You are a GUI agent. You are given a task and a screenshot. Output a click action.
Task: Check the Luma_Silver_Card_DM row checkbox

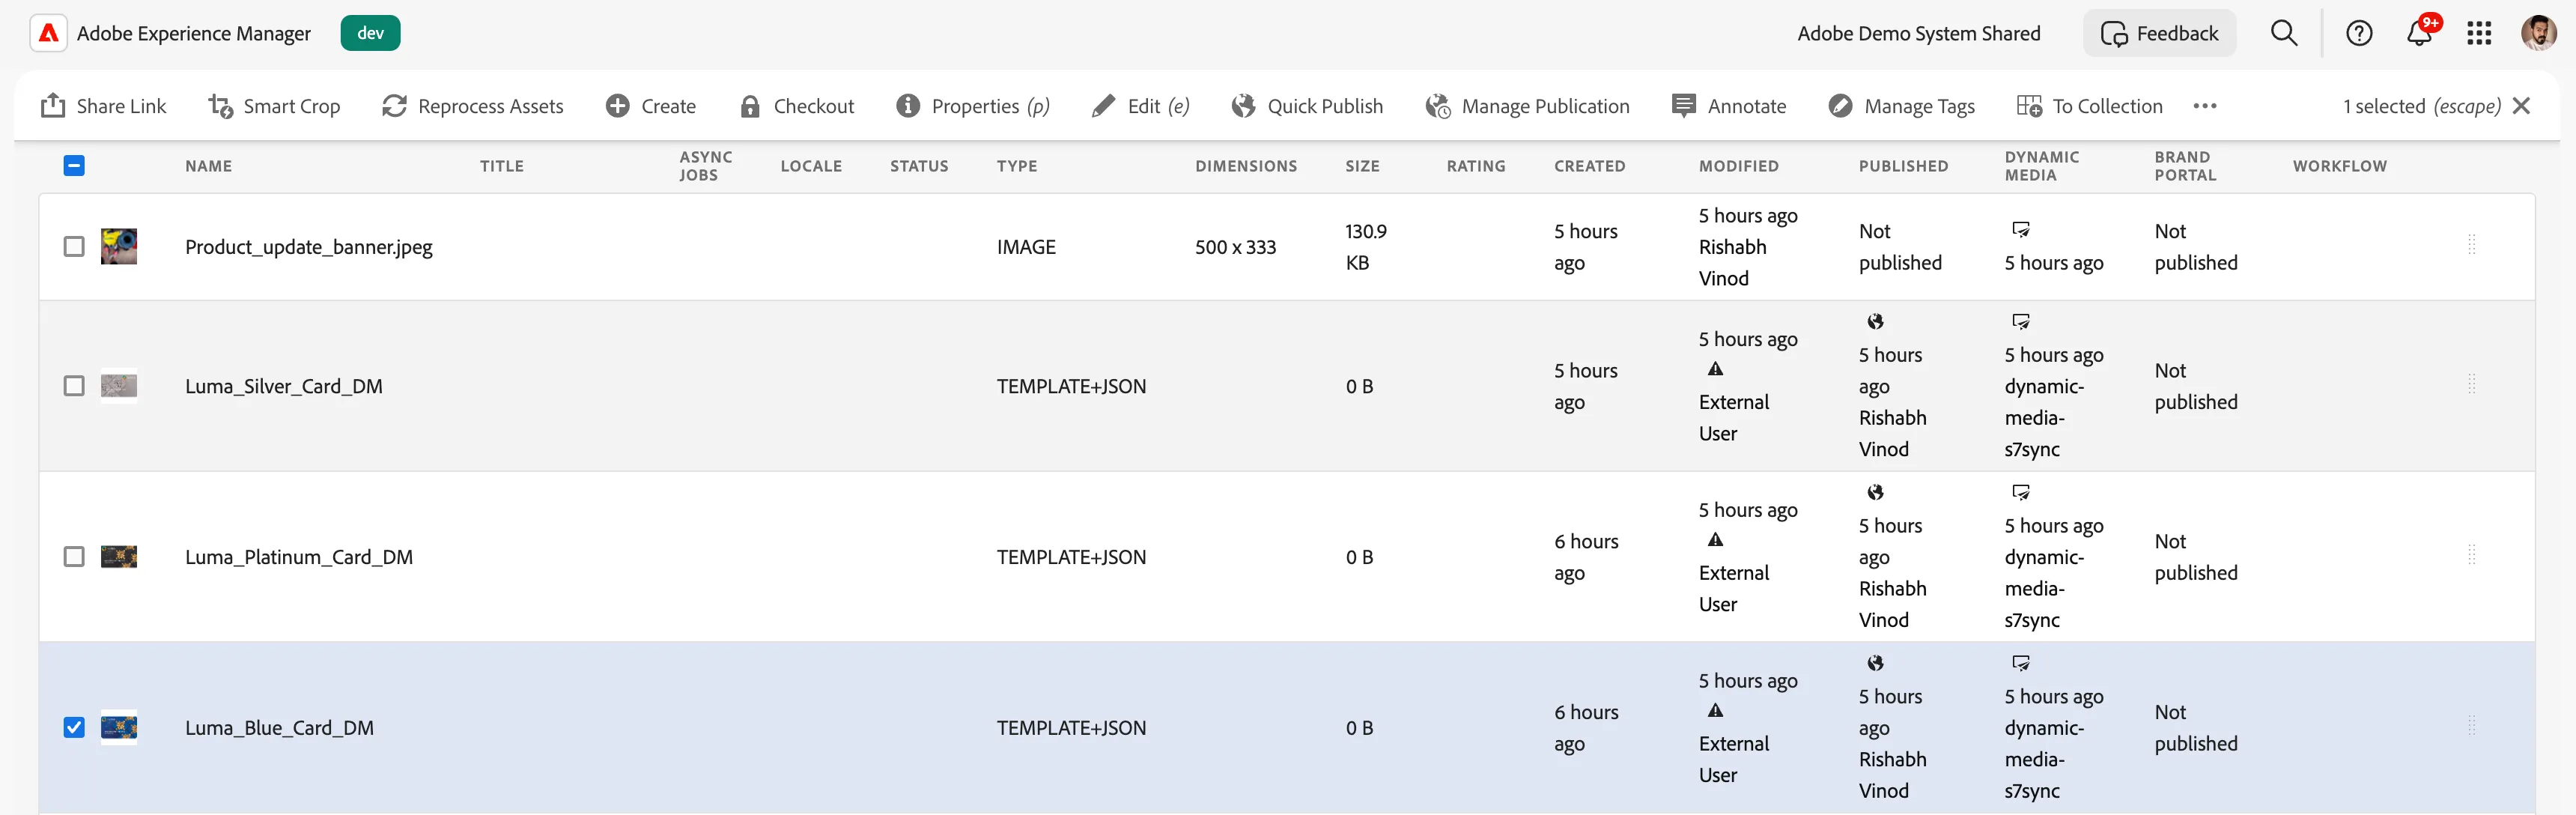pyautogui.click(x=74, y=386)
